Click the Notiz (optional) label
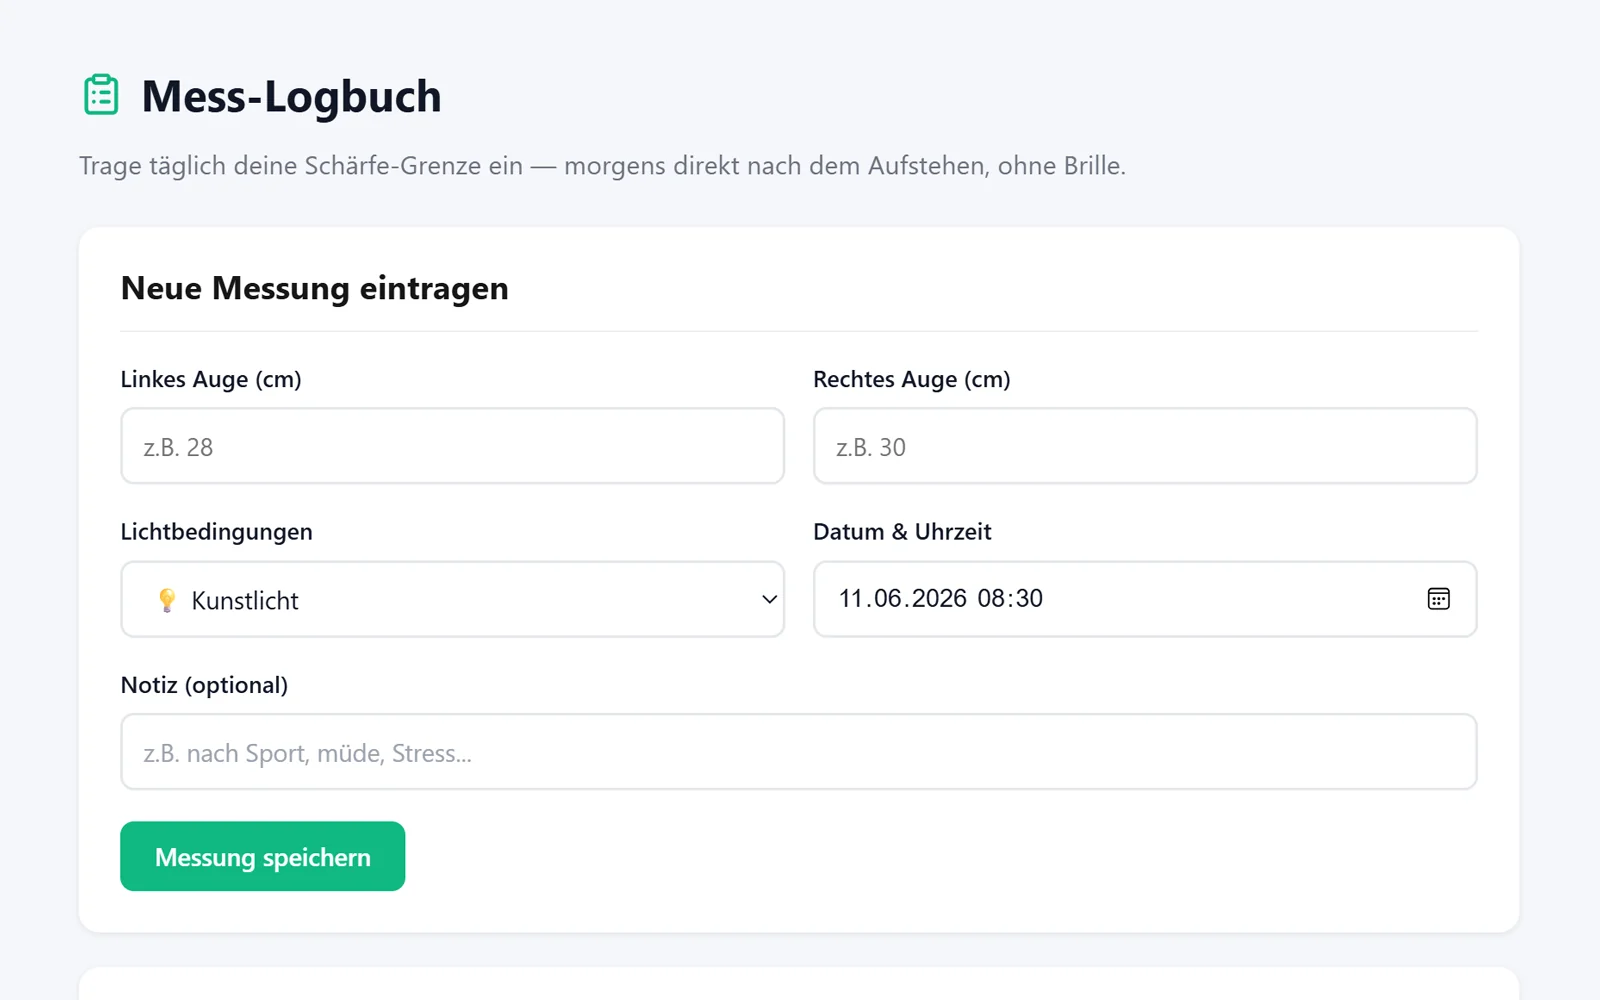Screen dimensions: 1600x1000 coord(204,685)
